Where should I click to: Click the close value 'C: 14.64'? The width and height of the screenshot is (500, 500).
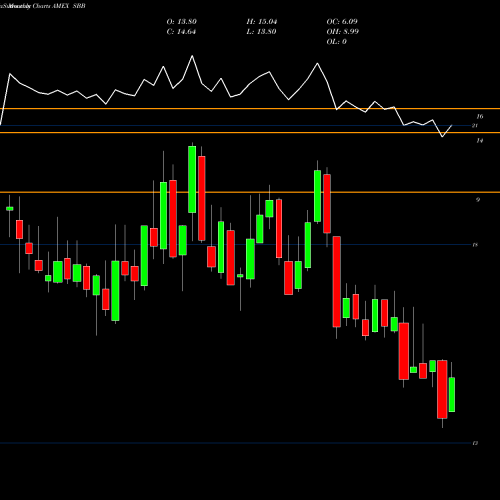pyautogui.click(x=181, y=32)
